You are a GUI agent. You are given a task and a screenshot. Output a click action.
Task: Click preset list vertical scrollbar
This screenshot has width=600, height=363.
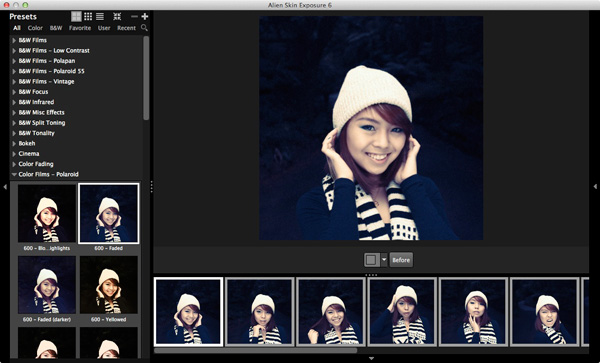coord(146,78)
